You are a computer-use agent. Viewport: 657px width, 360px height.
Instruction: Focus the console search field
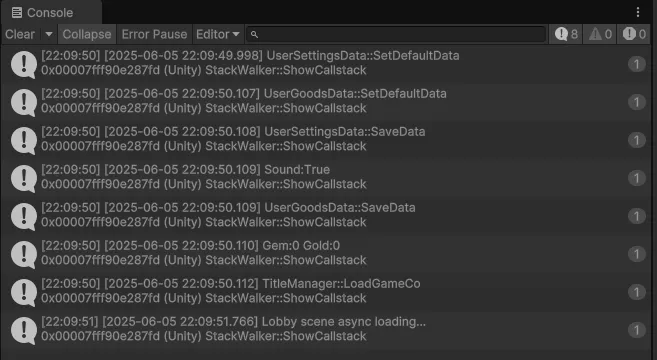(x=397, y=34)
